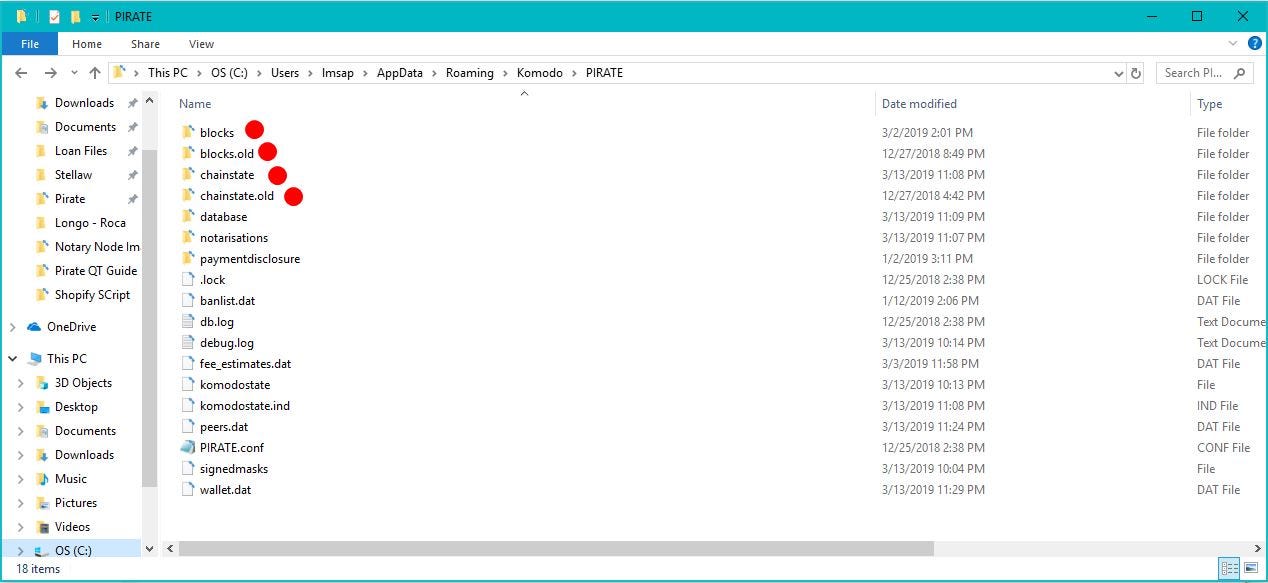The height and width of the screenshot is (583, 1268).
Task: Click the New Folder quick access icon
Action: (x=75, y=16)
